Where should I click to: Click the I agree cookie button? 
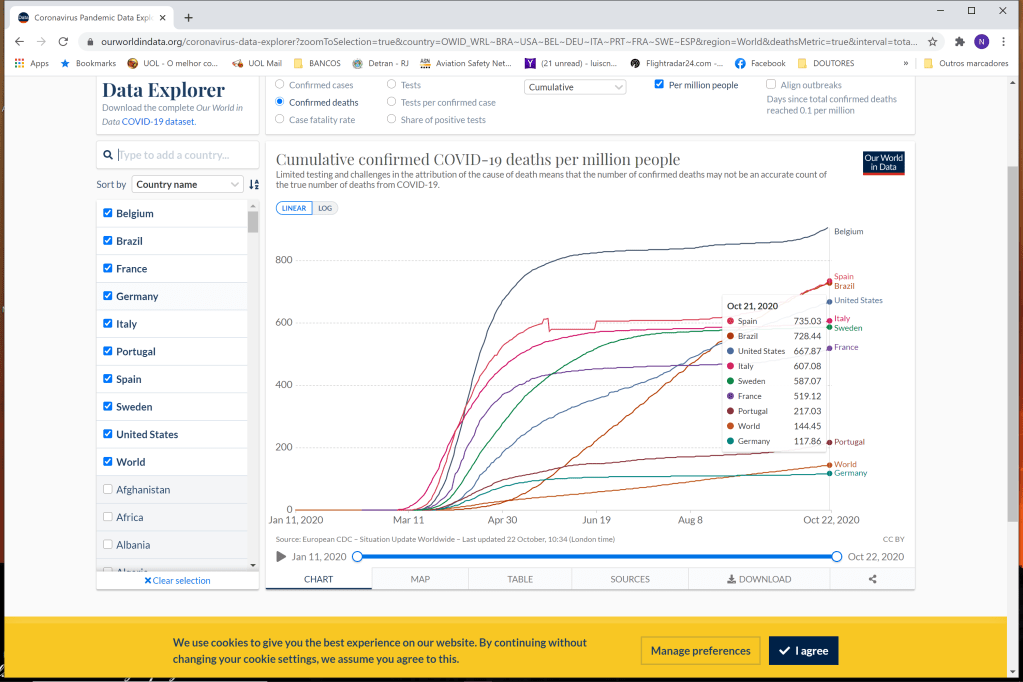click(803, 651)
